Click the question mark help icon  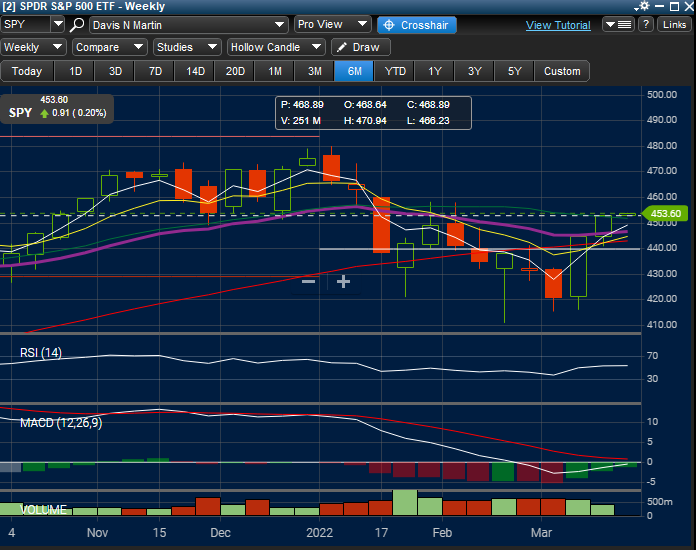click(646, 24)
